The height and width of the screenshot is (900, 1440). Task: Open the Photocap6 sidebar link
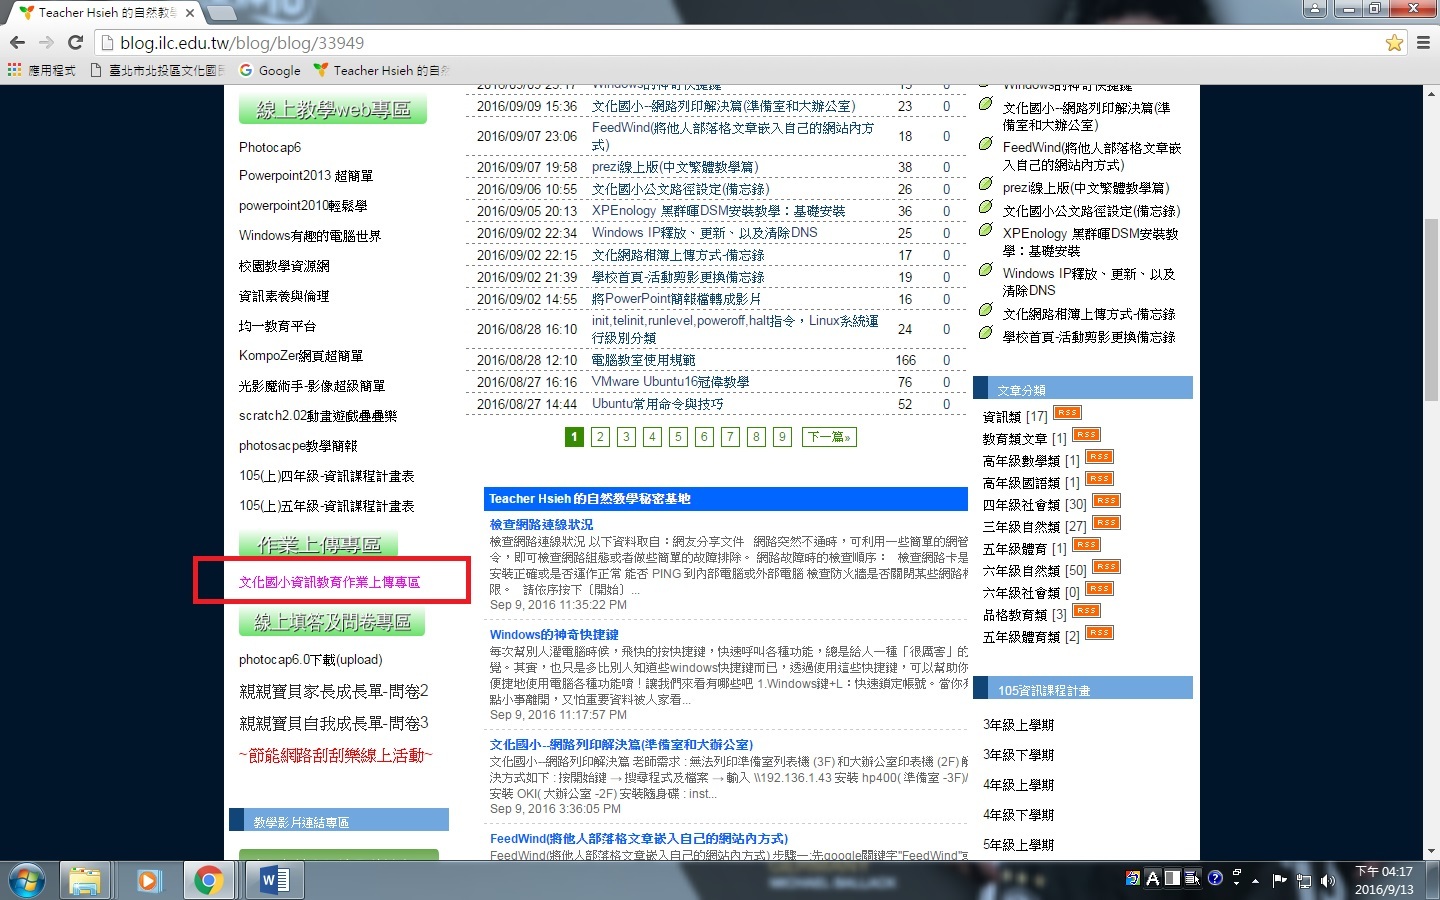[270, 147]
